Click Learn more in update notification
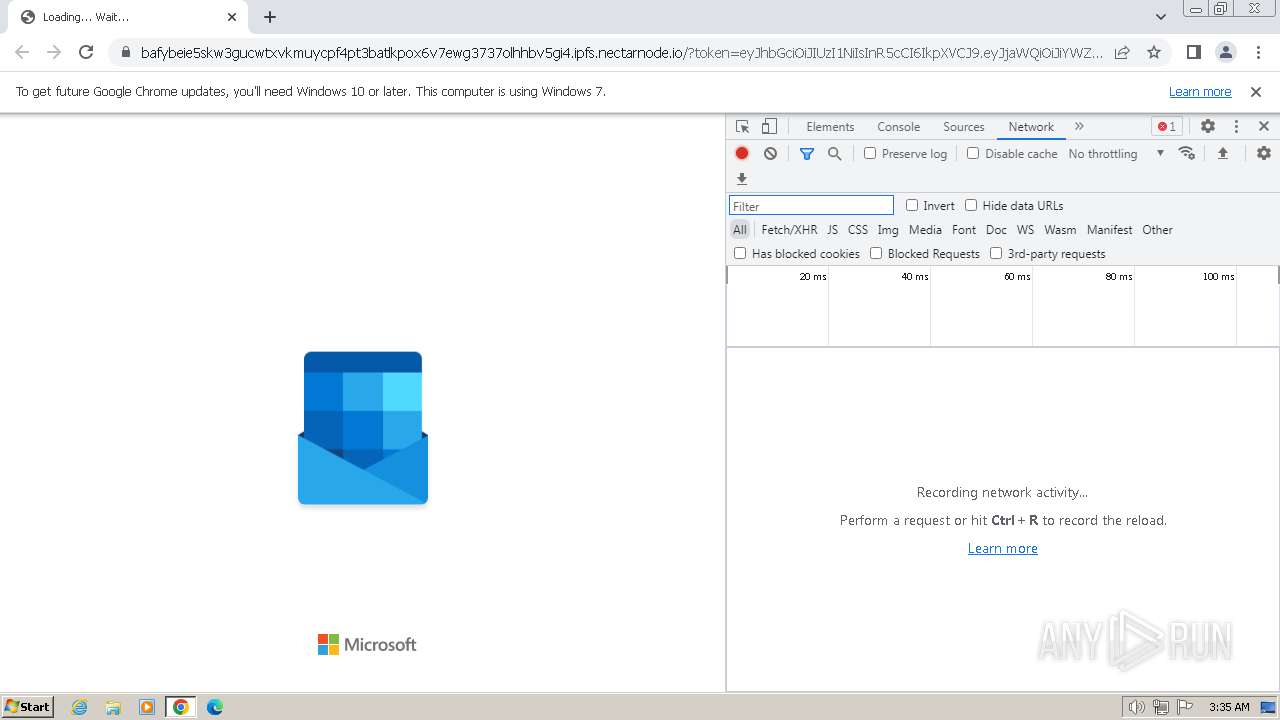Screen dimensions: 1280x720 [1200, 91]
